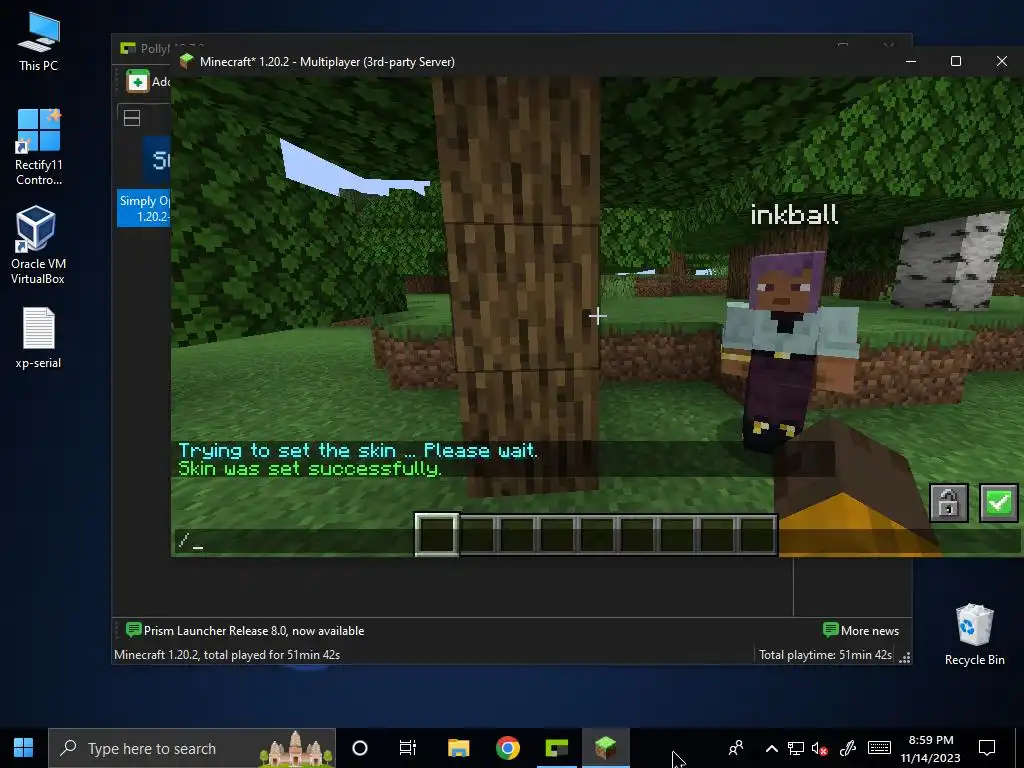Open the xp-serial text file
This screenshot has width=1024, height=768.
(x=38, y=338)
